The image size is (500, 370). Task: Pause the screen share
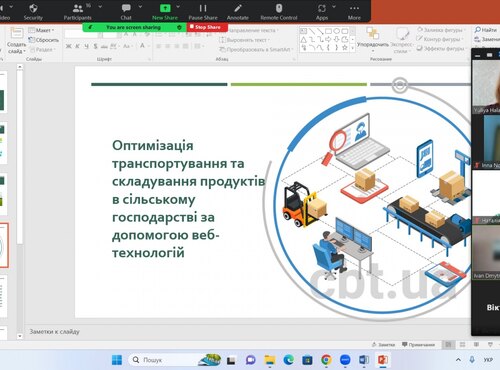pos(203,12)
